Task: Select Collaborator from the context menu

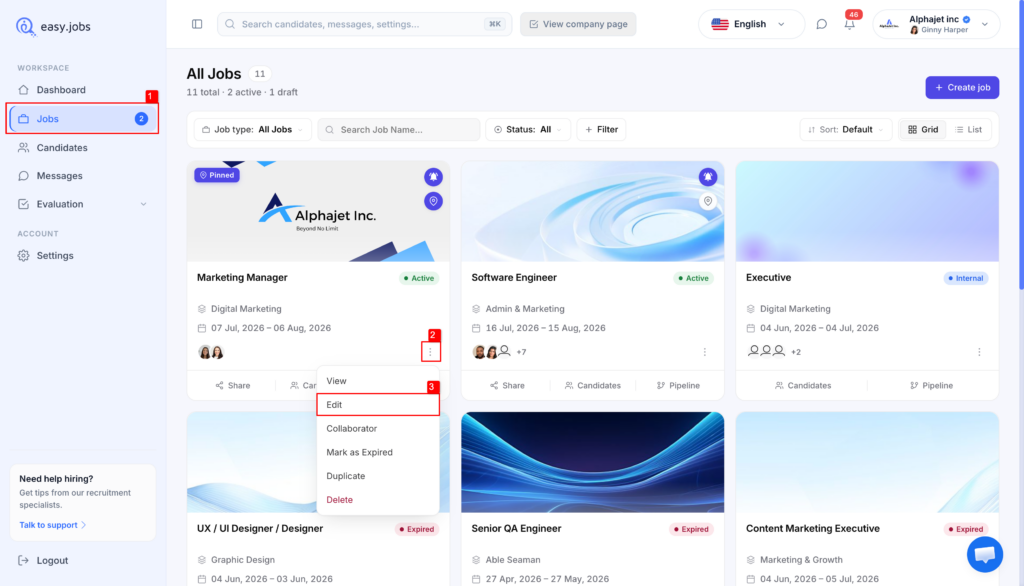Action: click(x=378, y=429)
